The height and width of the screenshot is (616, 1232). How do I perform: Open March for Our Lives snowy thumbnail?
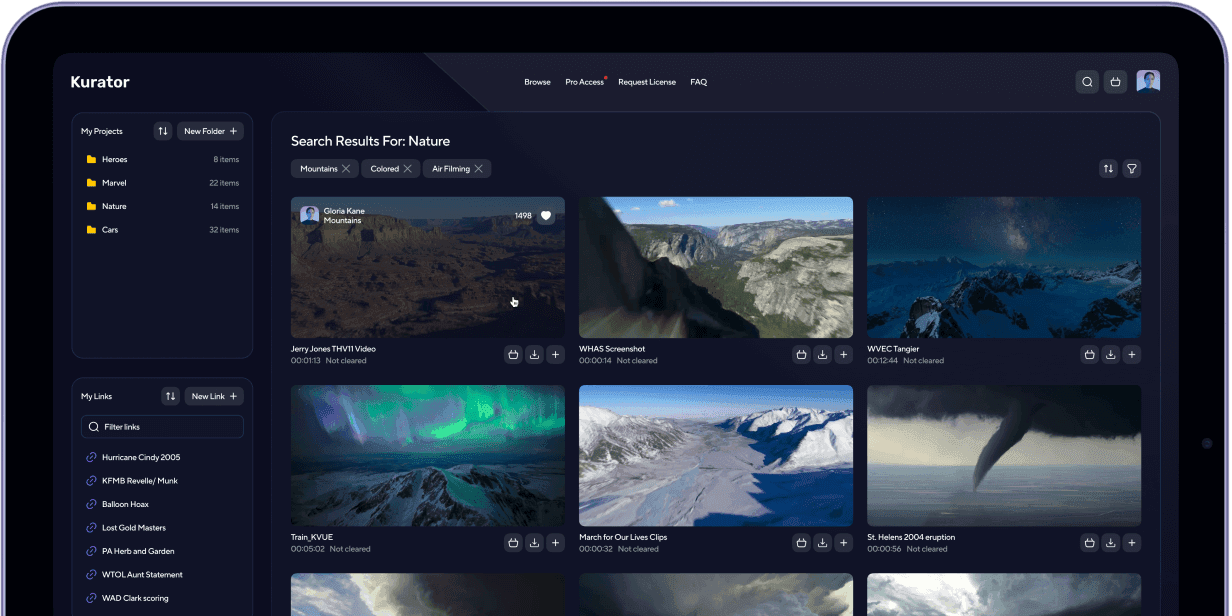pos(716,456)
